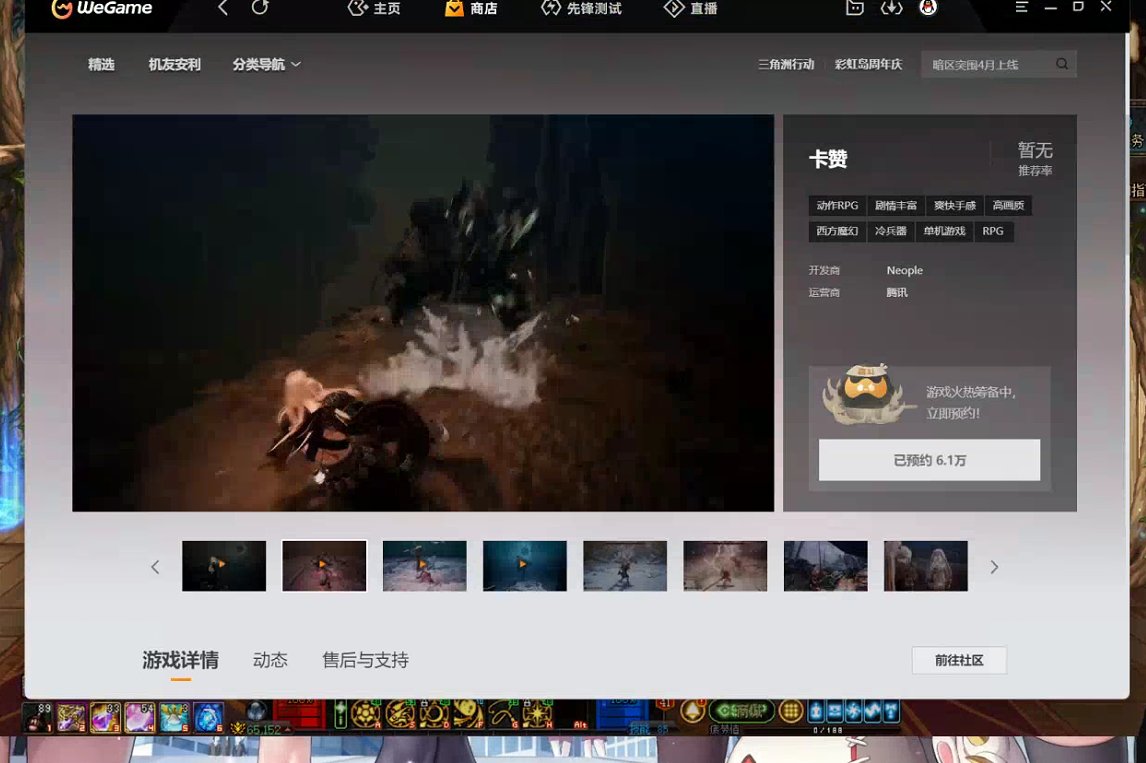Click the 剧情丰富 tag
1146x763 pixels.
click(x=896, y=205)
